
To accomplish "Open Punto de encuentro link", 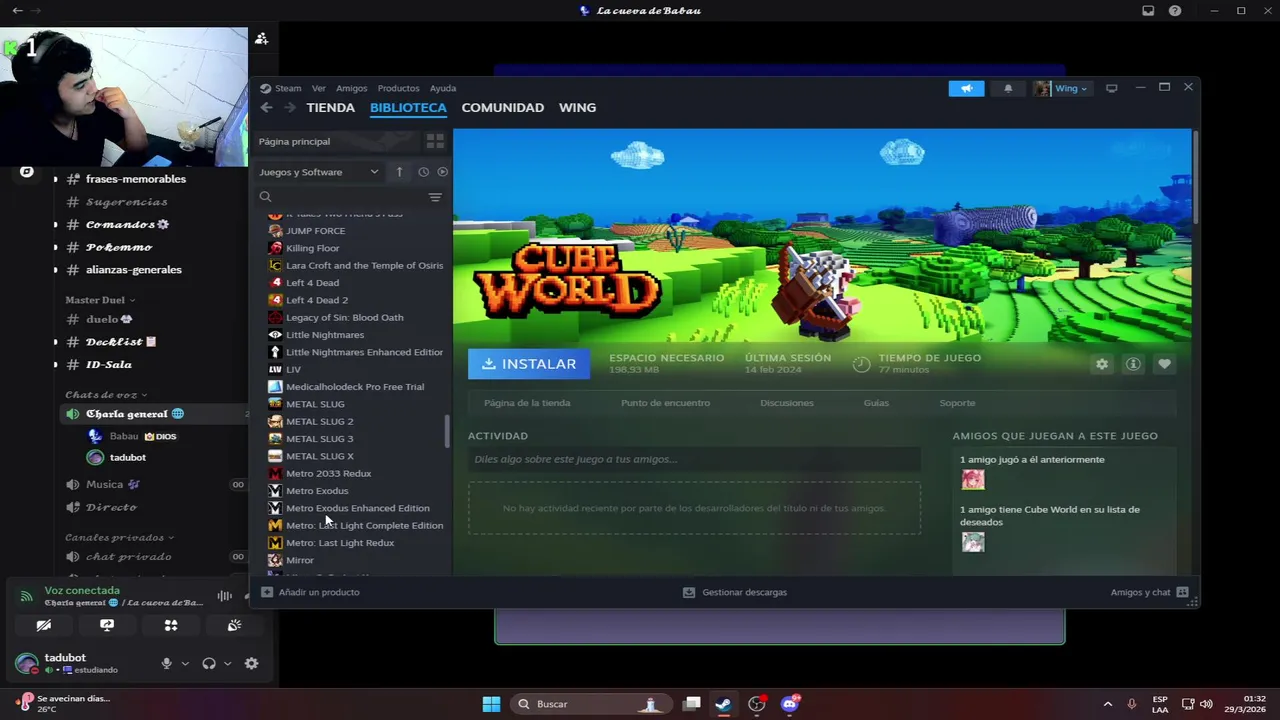I will coord(665,403).
